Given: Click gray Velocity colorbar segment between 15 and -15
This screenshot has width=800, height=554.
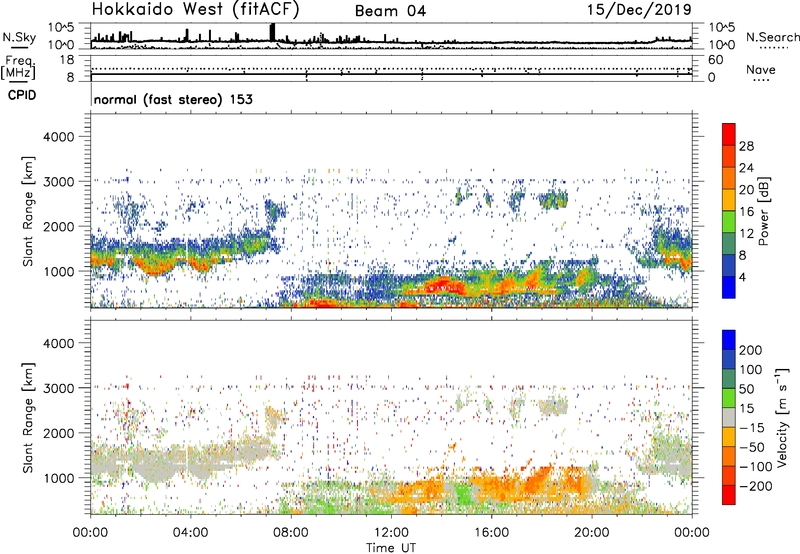Looking at the screenshot, I should coord(729,417).
